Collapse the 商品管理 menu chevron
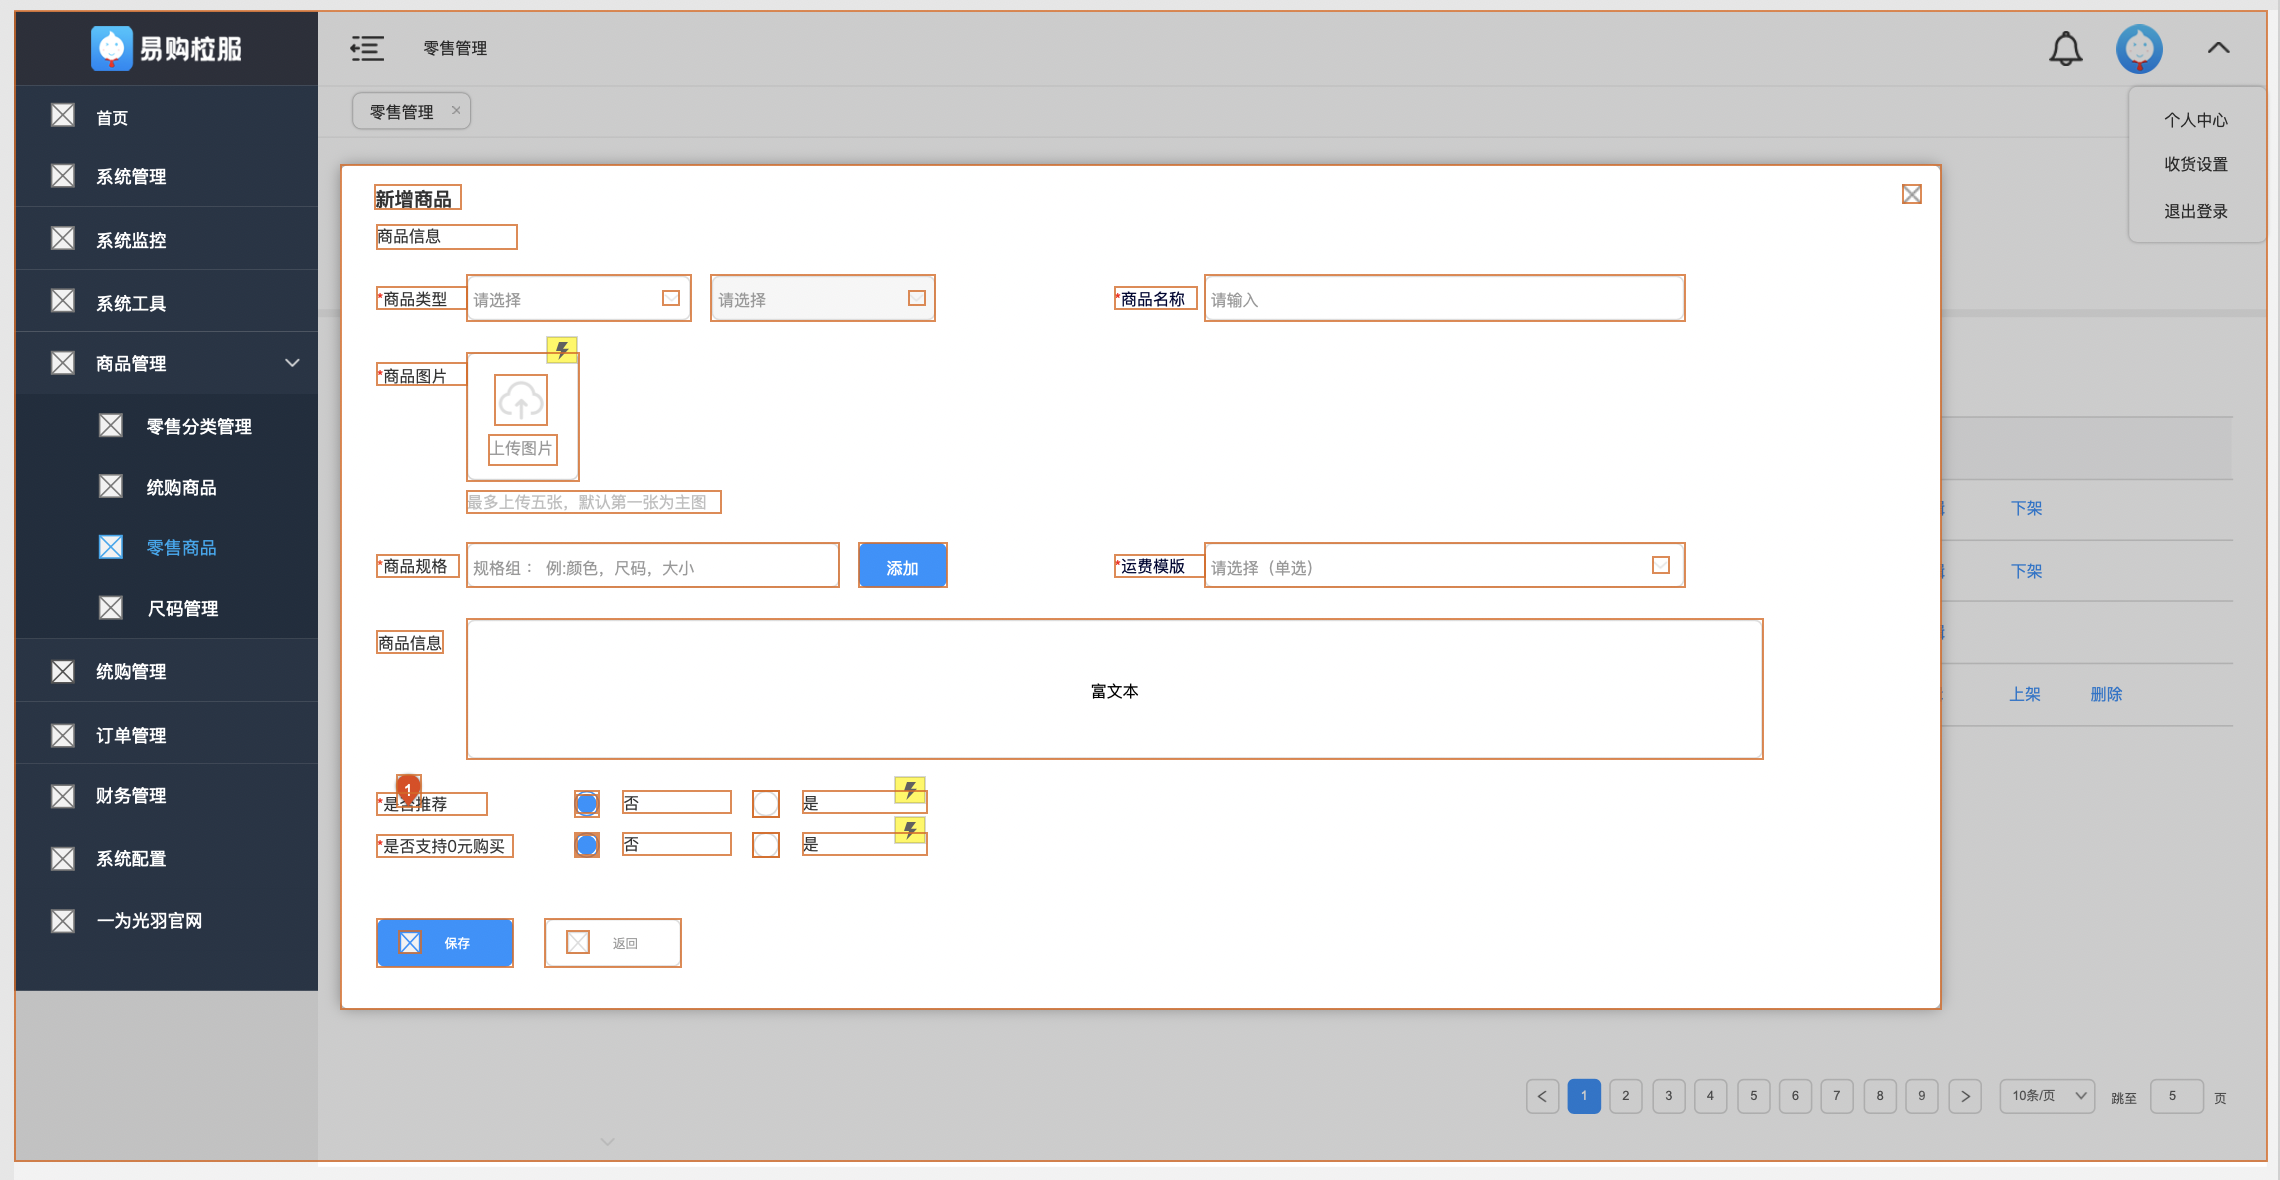Viewport: 2280px width, 1180px height. point(292,362)
